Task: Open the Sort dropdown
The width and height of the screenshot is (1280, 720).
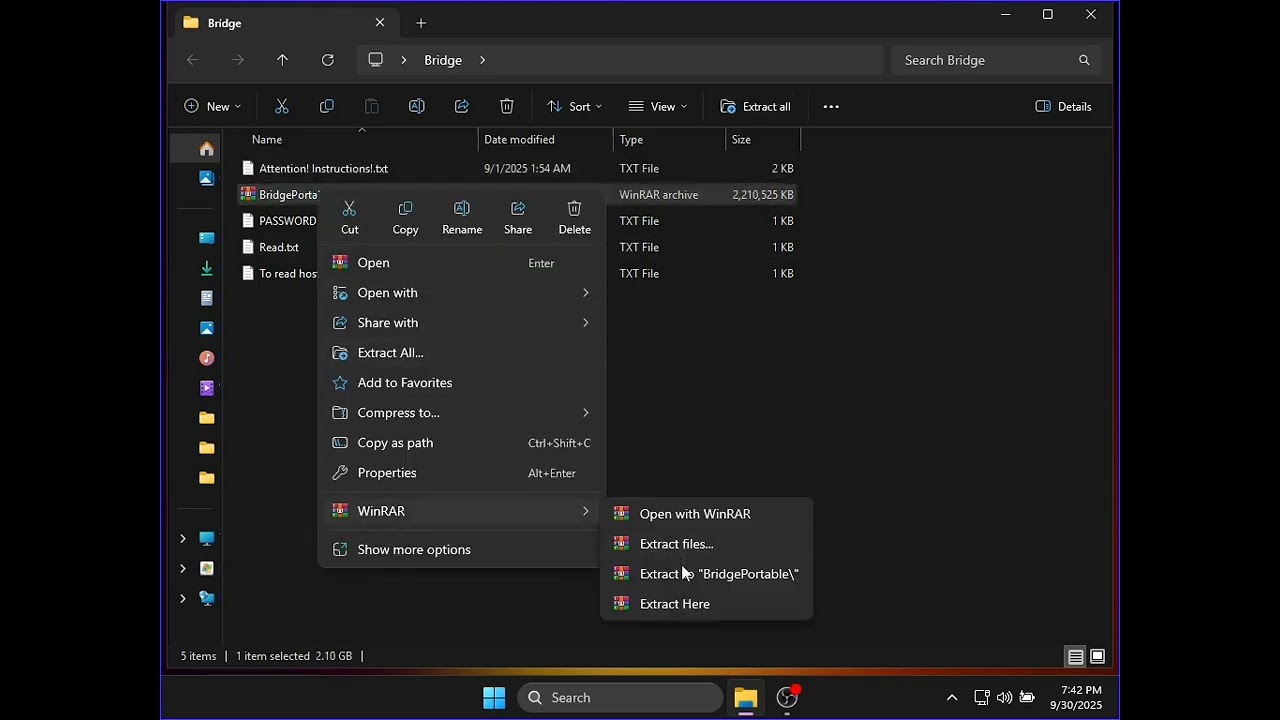Action: pyautogui.click(x=574, y=106)
